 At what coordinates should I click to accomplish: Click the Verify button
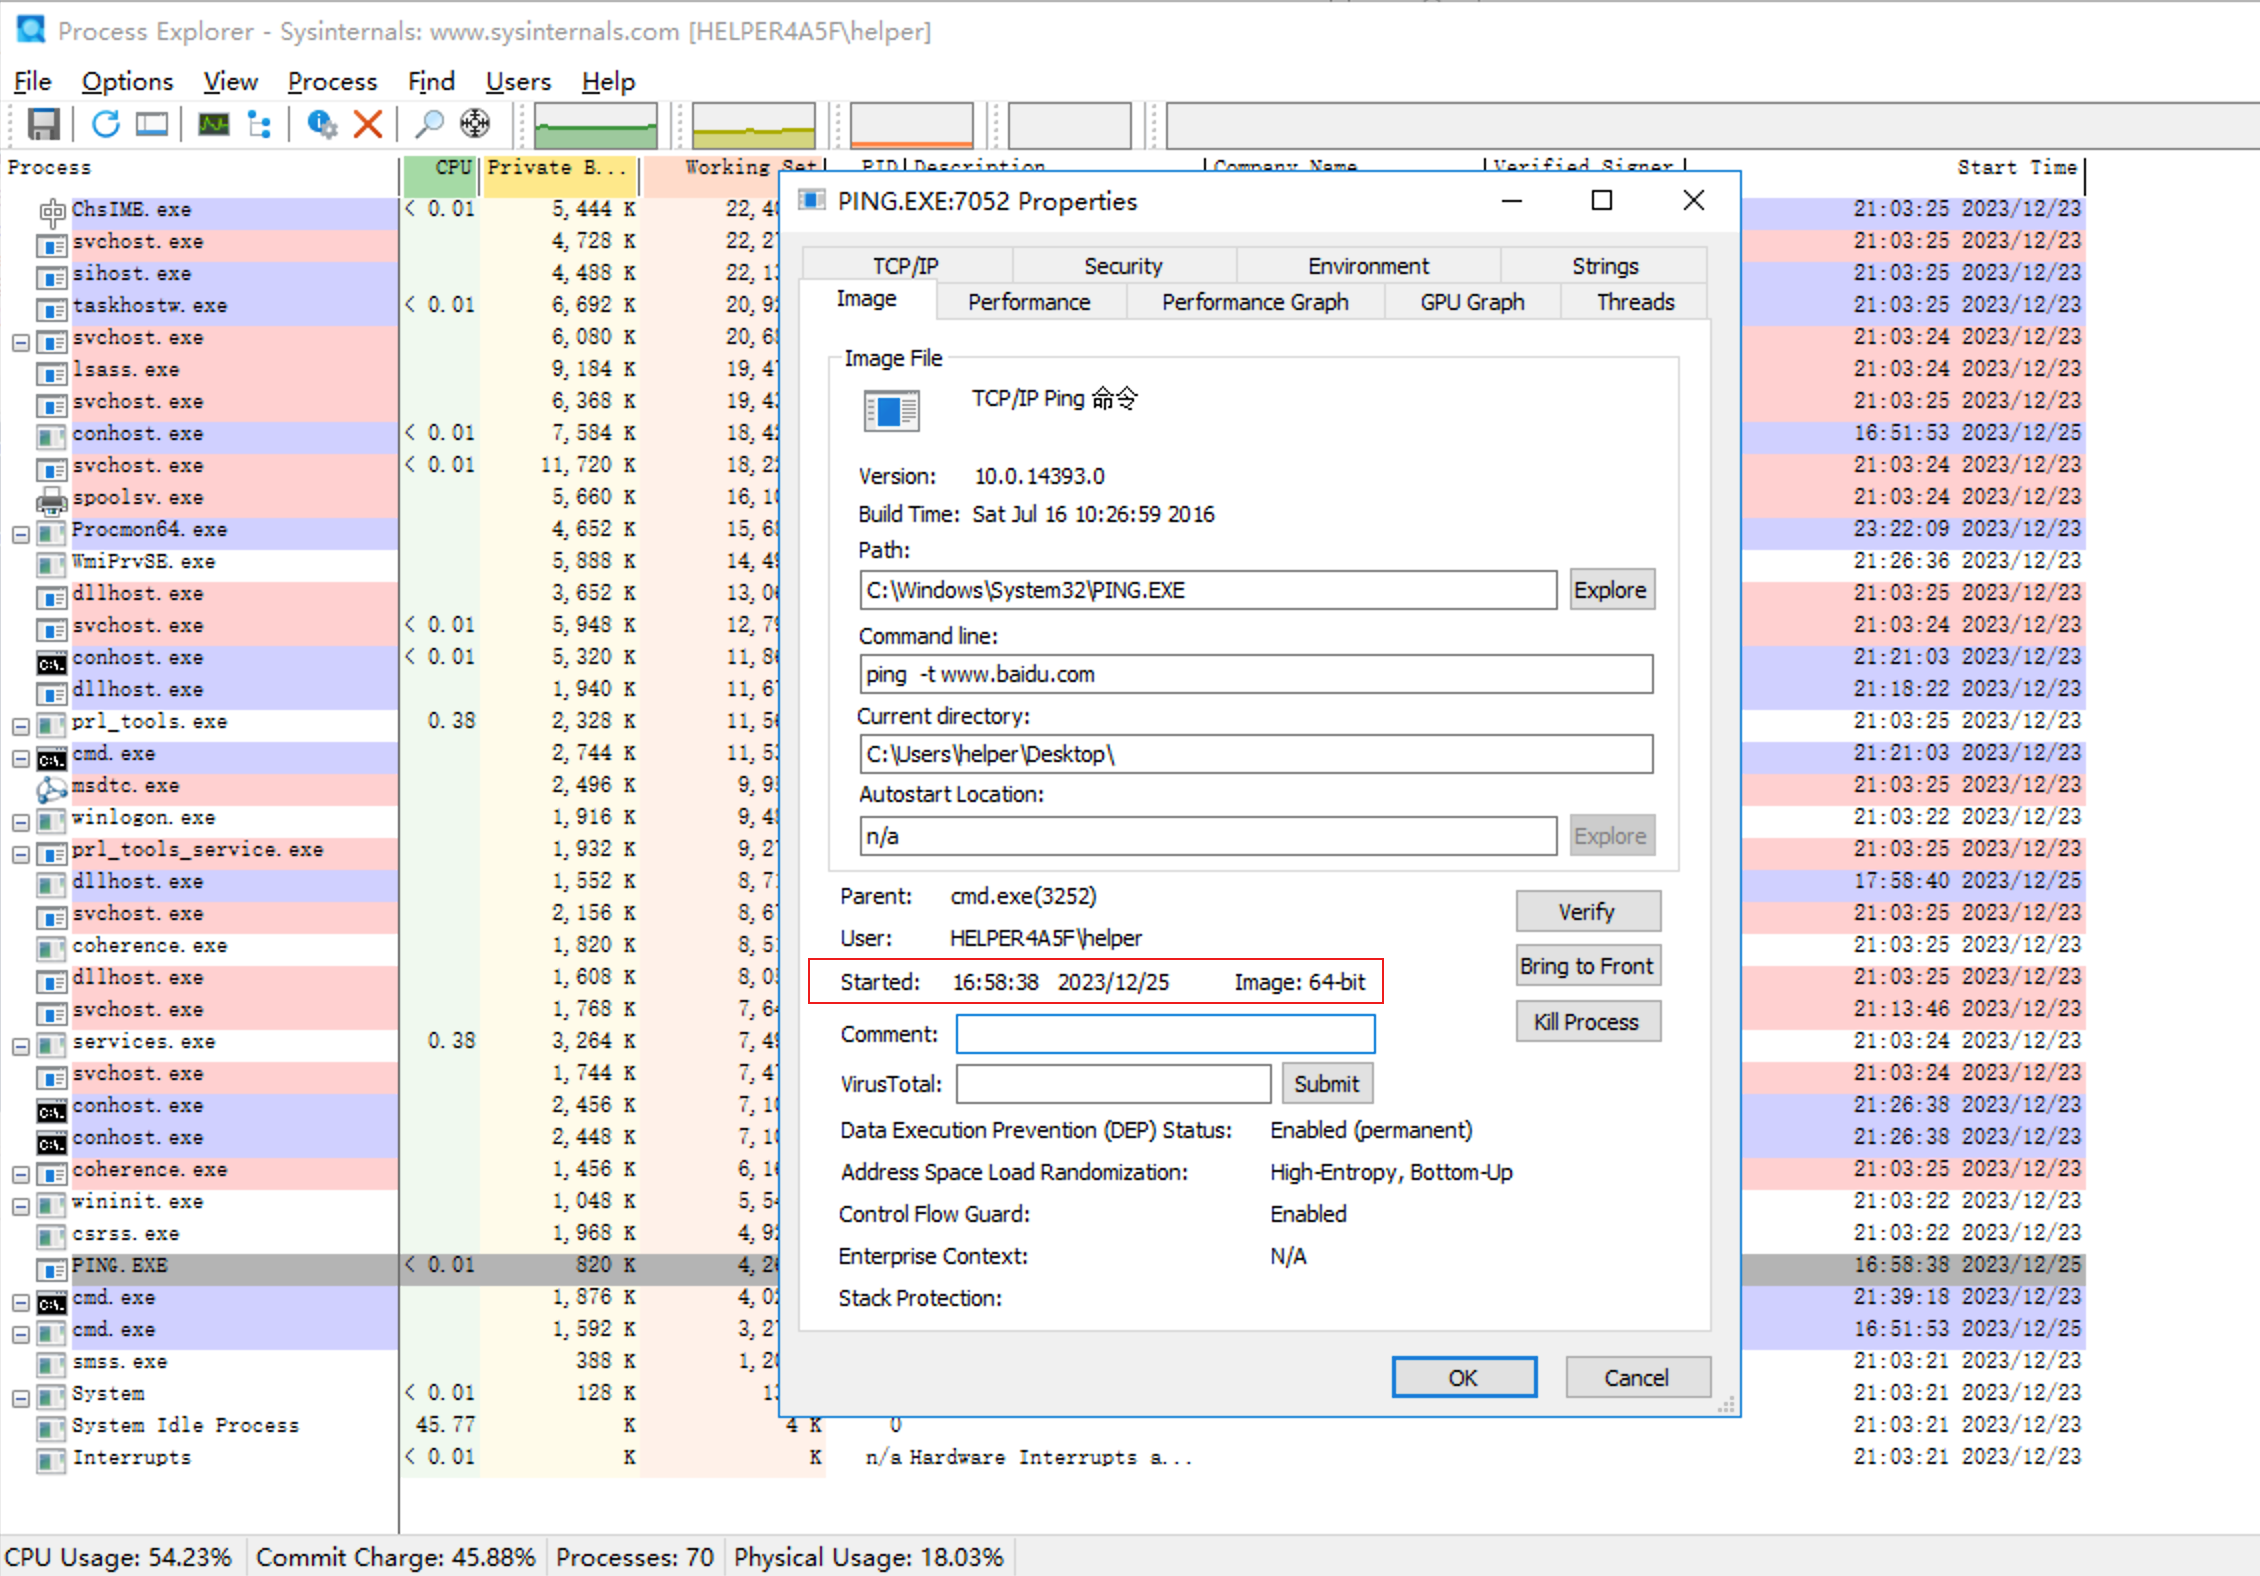(x=1587, y=911)
